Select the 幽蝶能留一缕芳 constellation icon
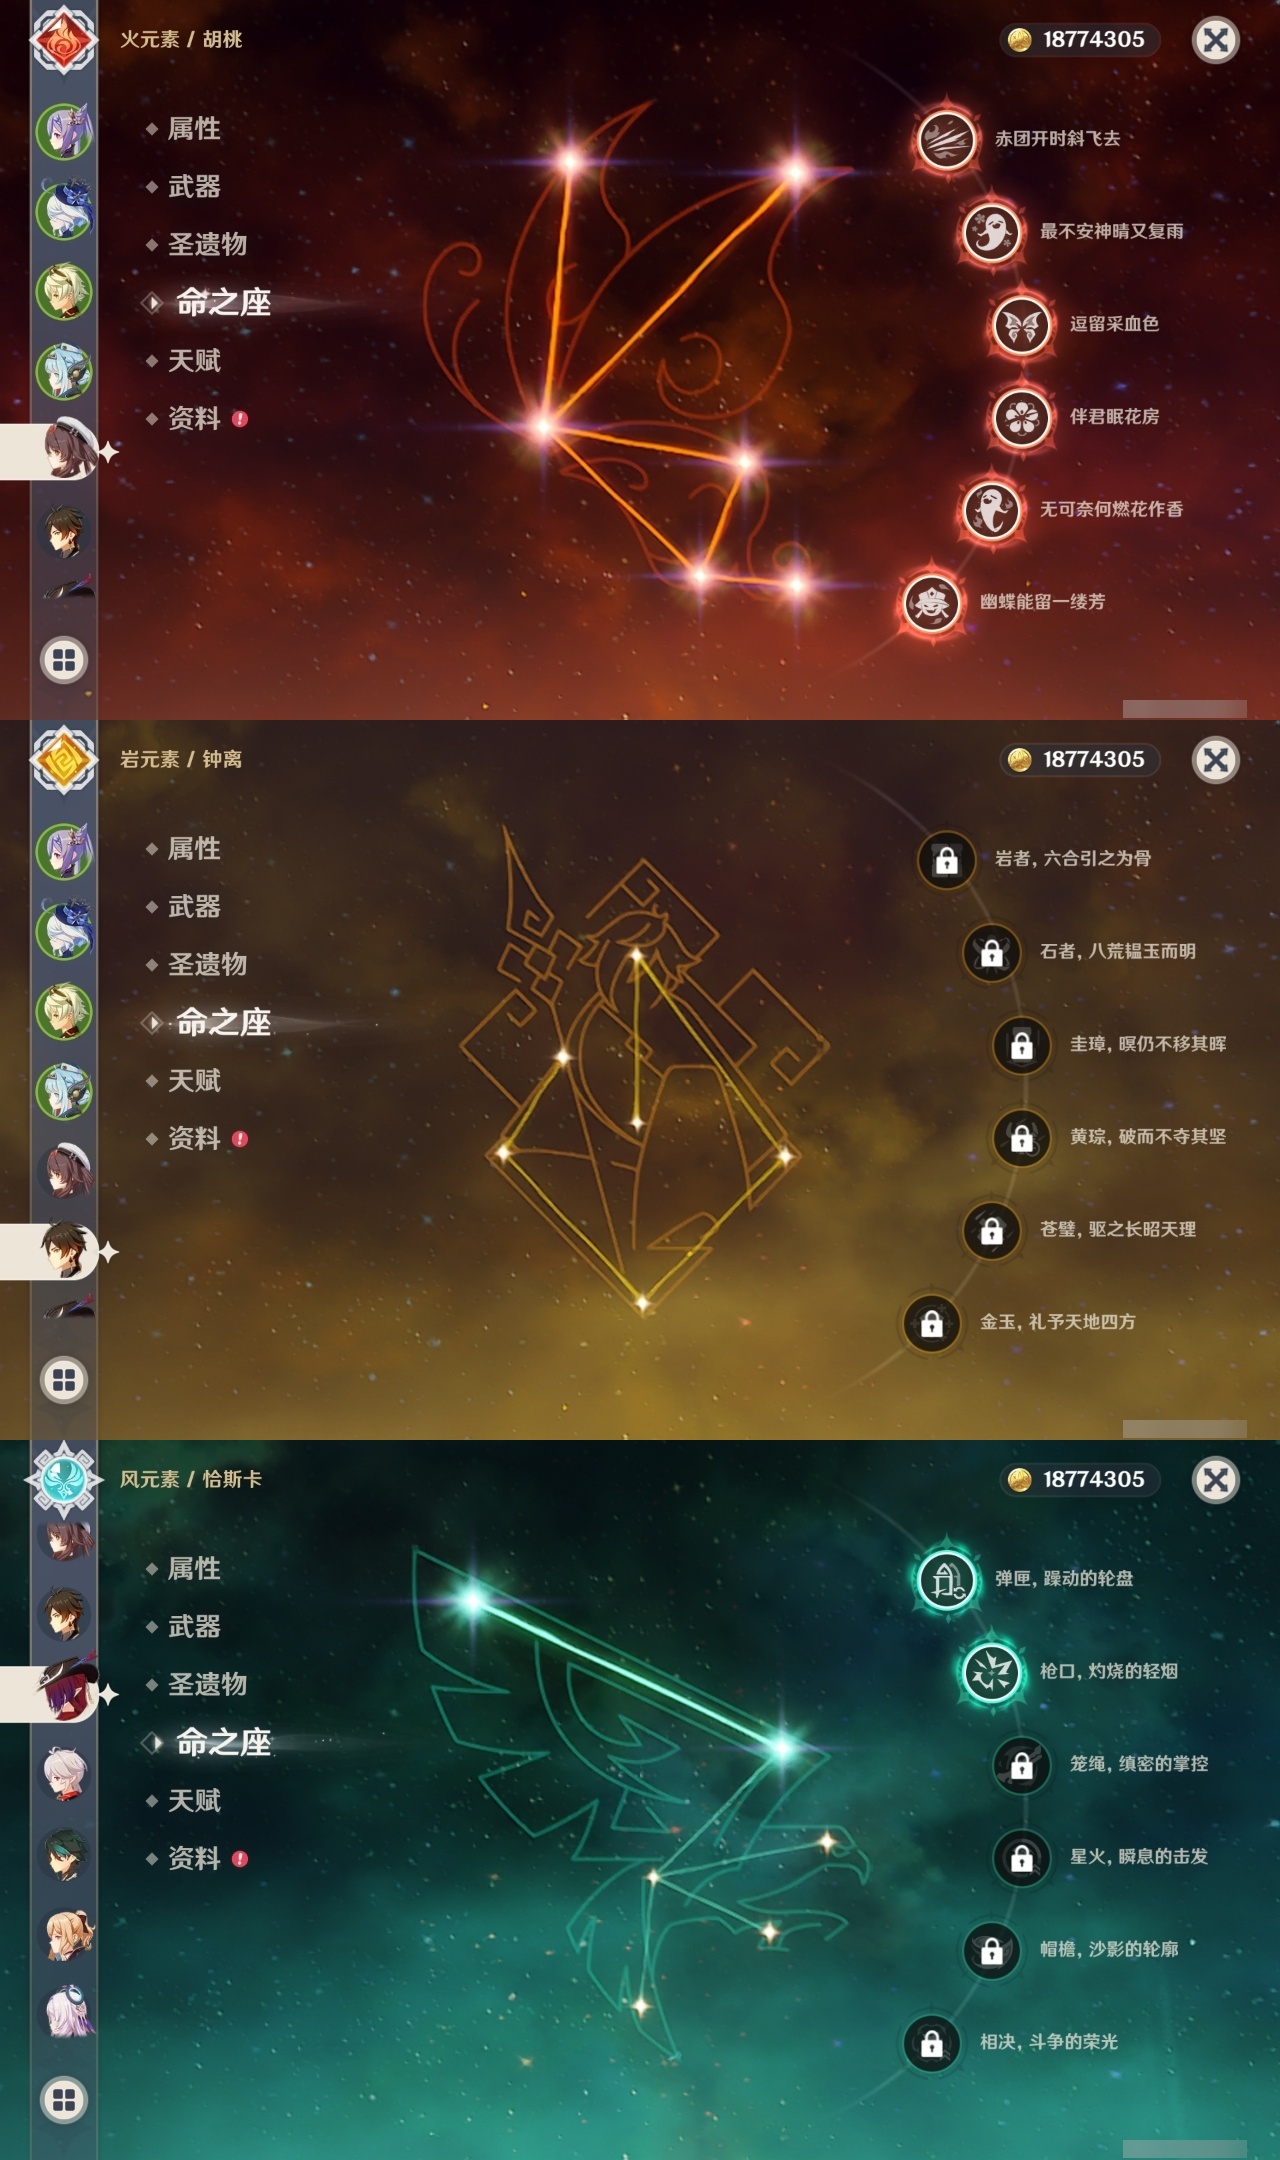Screen dimensions: 1280x2160 (931, 602)
